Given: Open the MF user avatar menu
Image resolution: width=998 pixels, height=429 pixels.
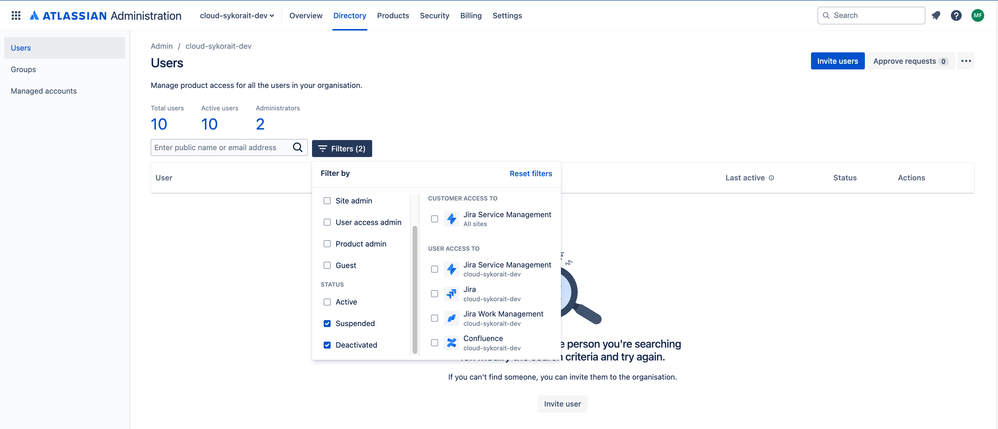Looking at the screenshot, I should click(978, 15).
